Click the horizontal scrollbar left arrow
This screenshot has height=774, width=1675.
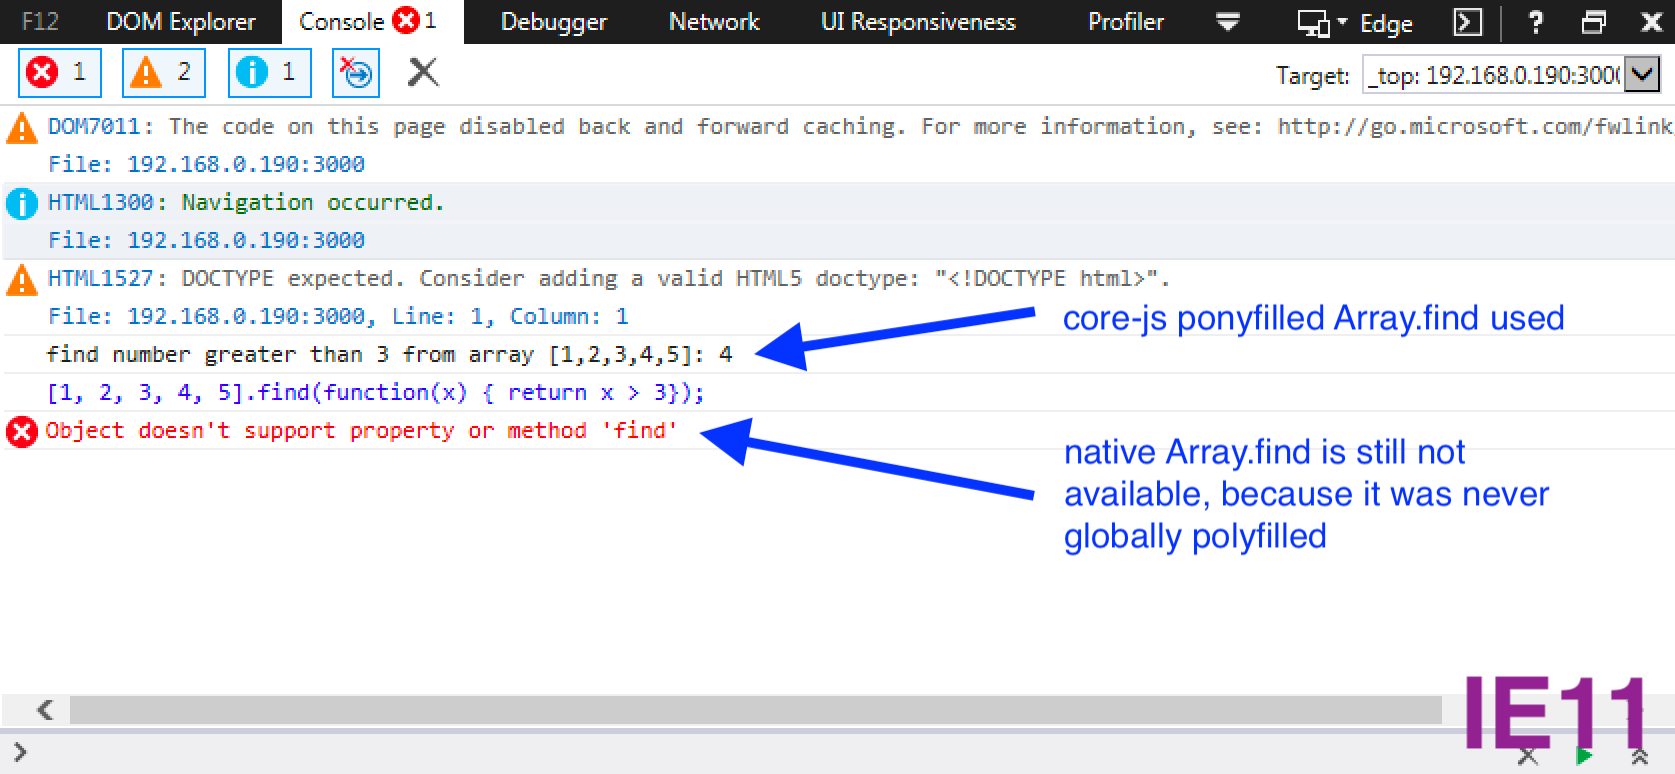coord(44,710)
